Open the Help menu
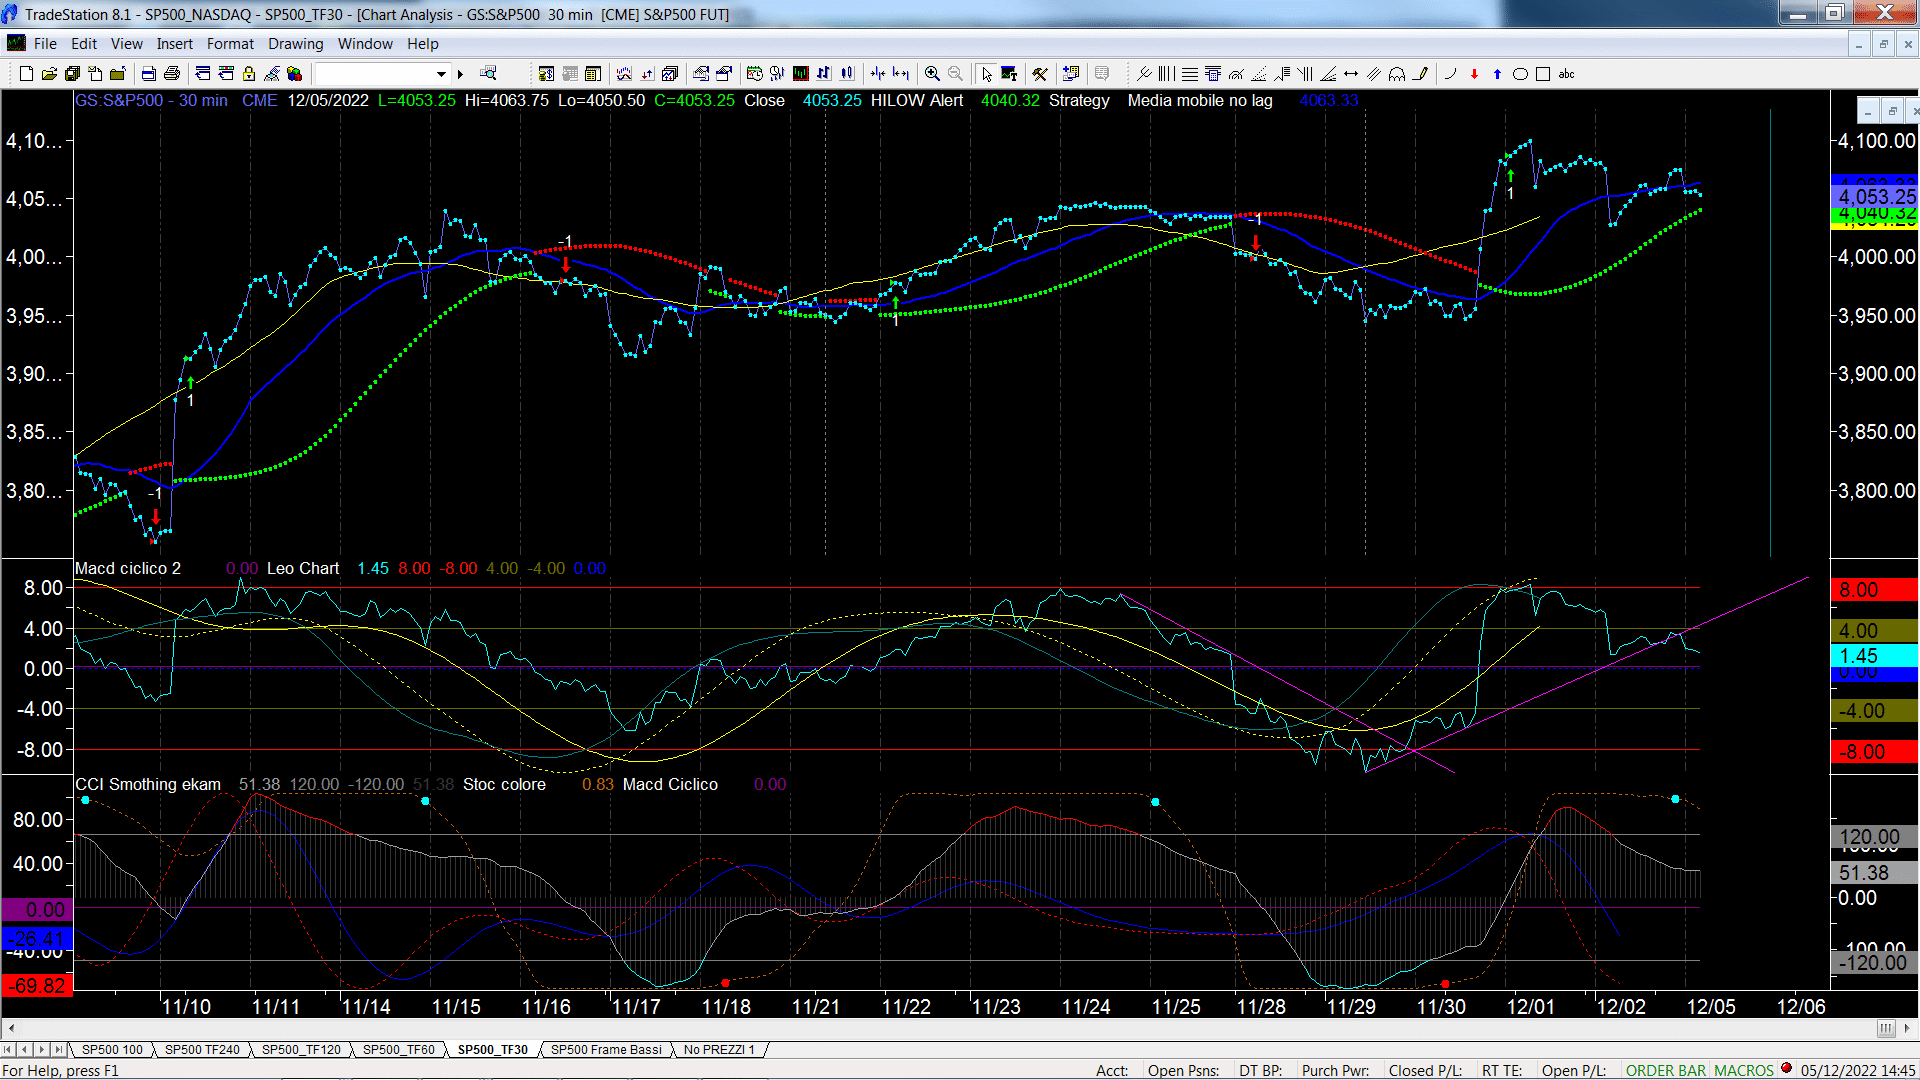The image size is (1920, 1080). click(x=422, y=44)
